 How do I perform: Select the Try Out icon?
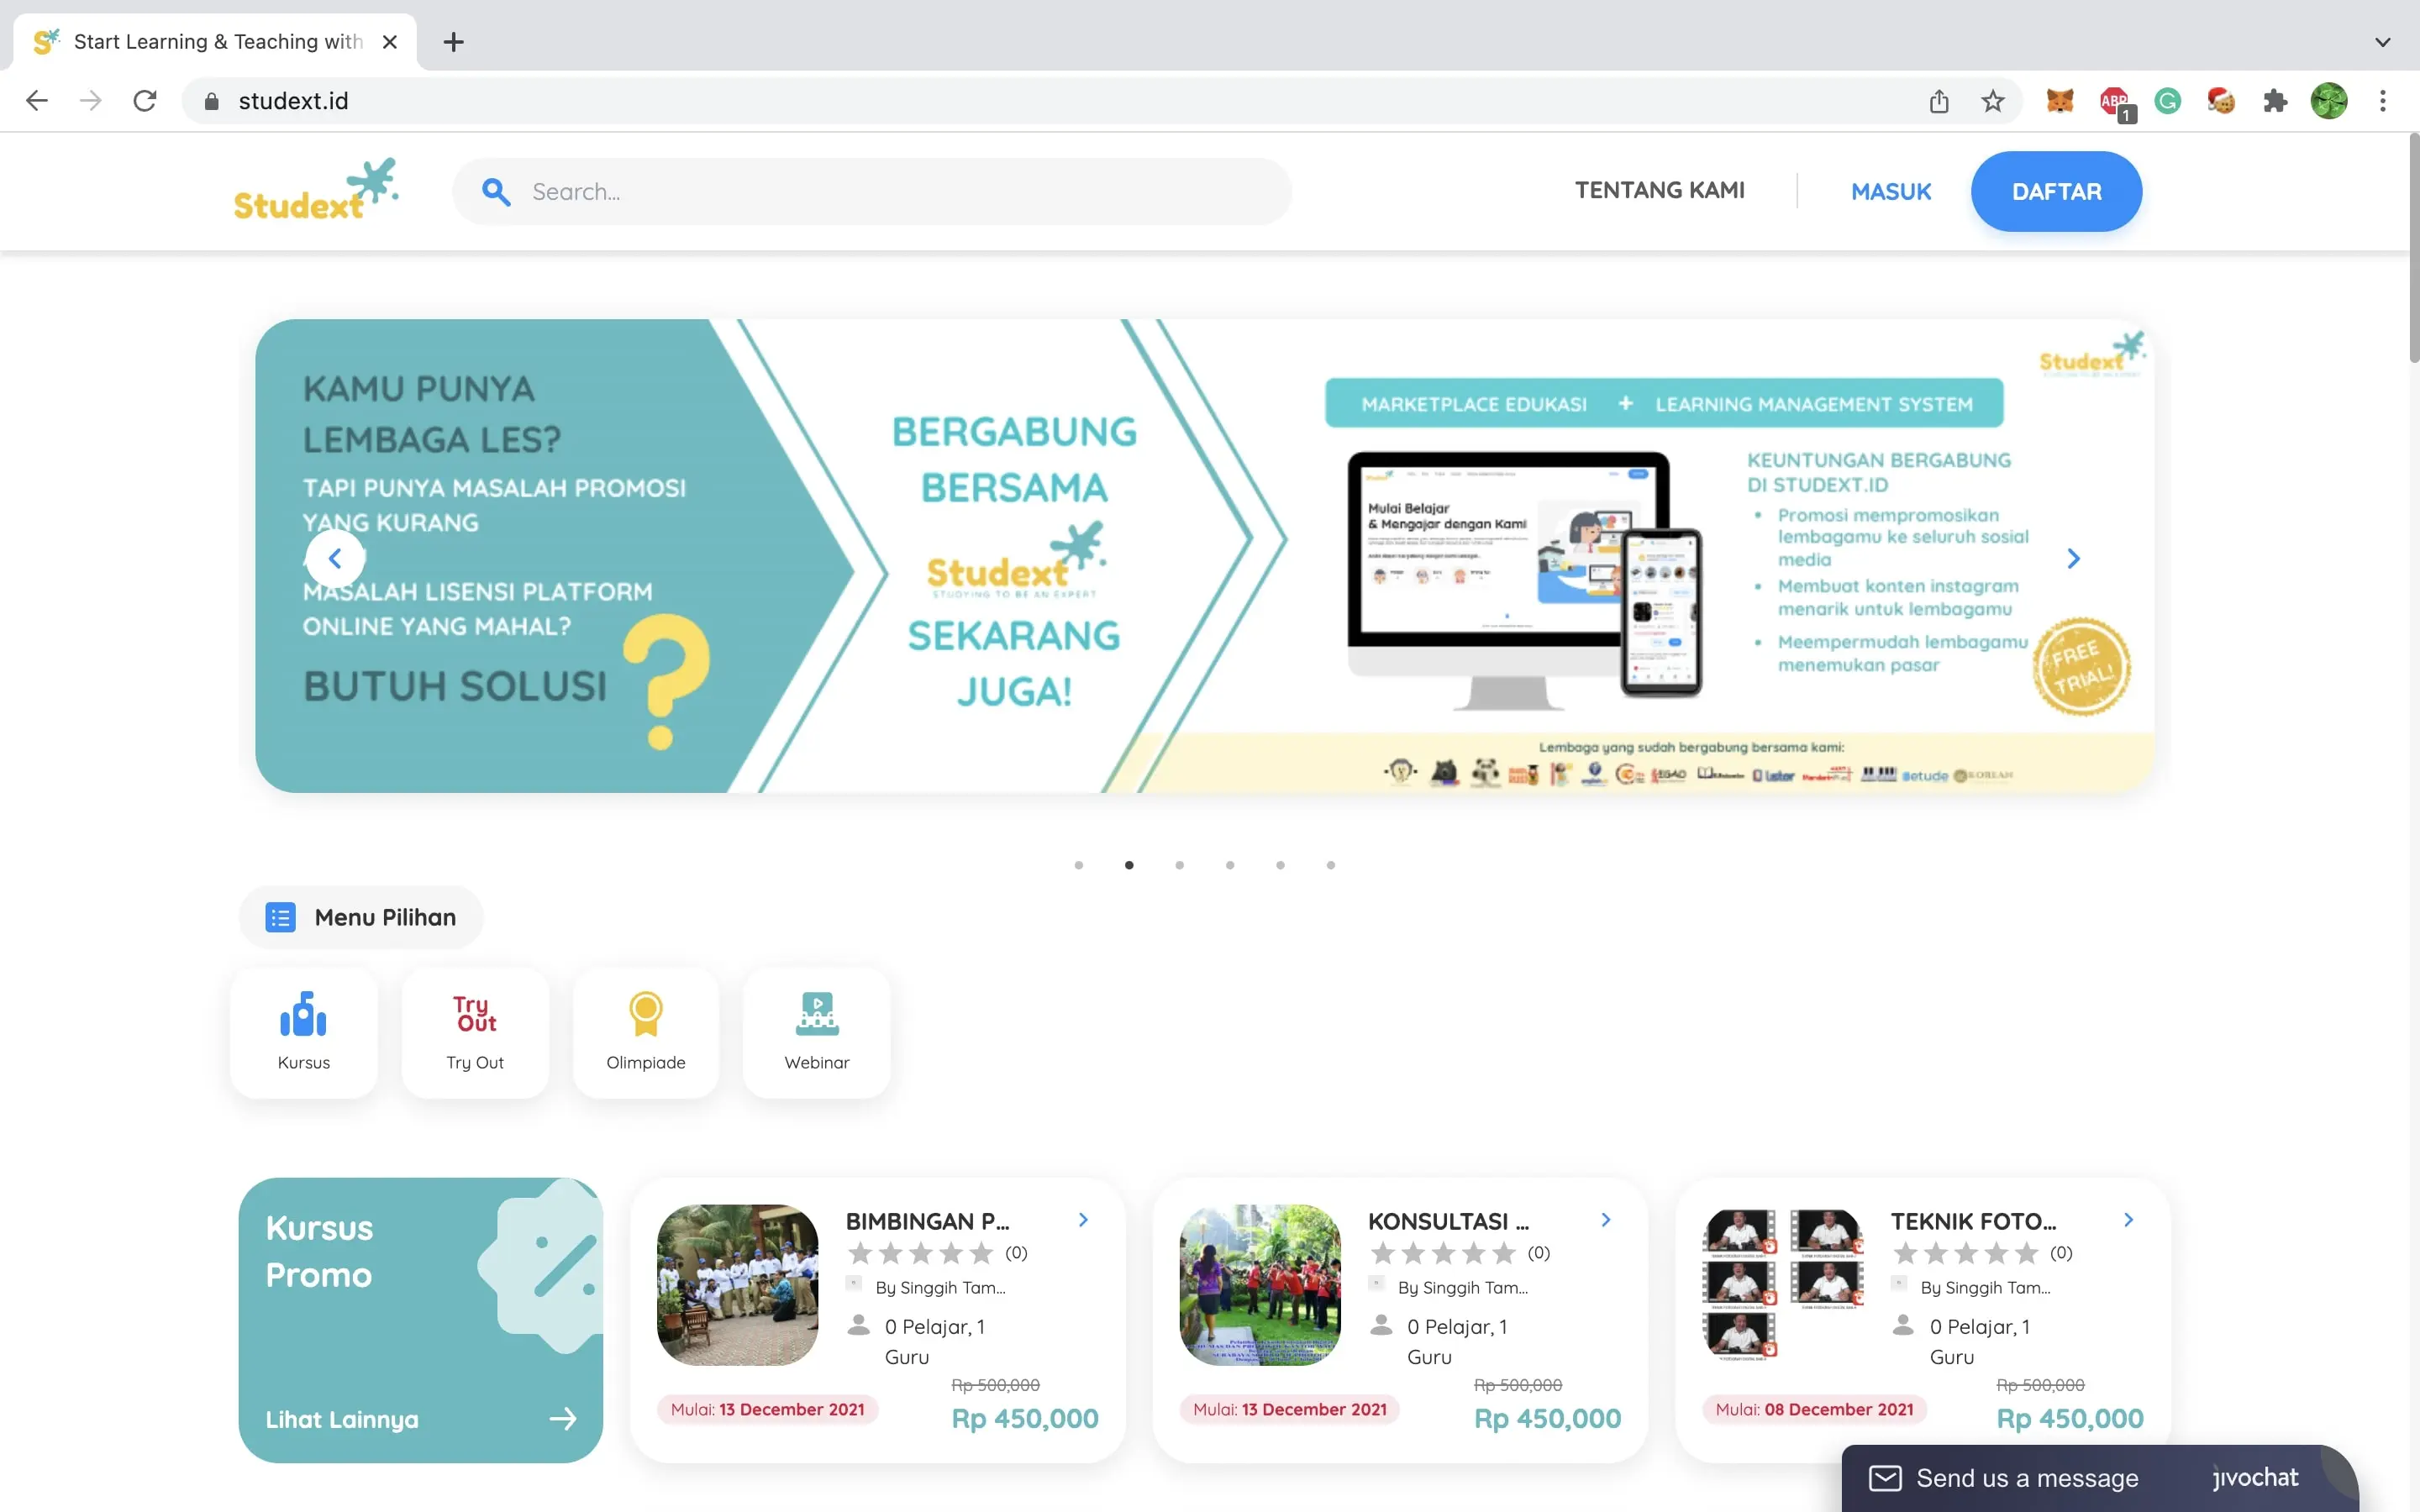(x=474, y=1013)
